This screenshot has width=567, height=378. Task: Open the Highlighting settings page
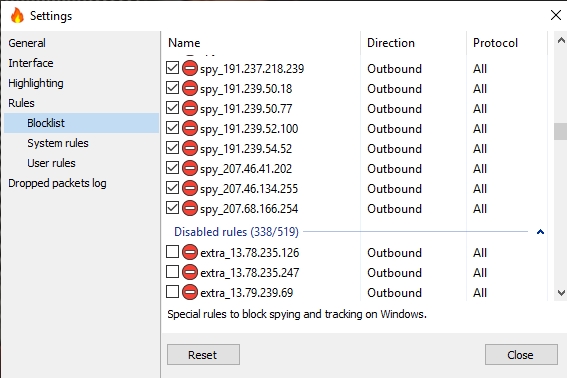point(36,83)
